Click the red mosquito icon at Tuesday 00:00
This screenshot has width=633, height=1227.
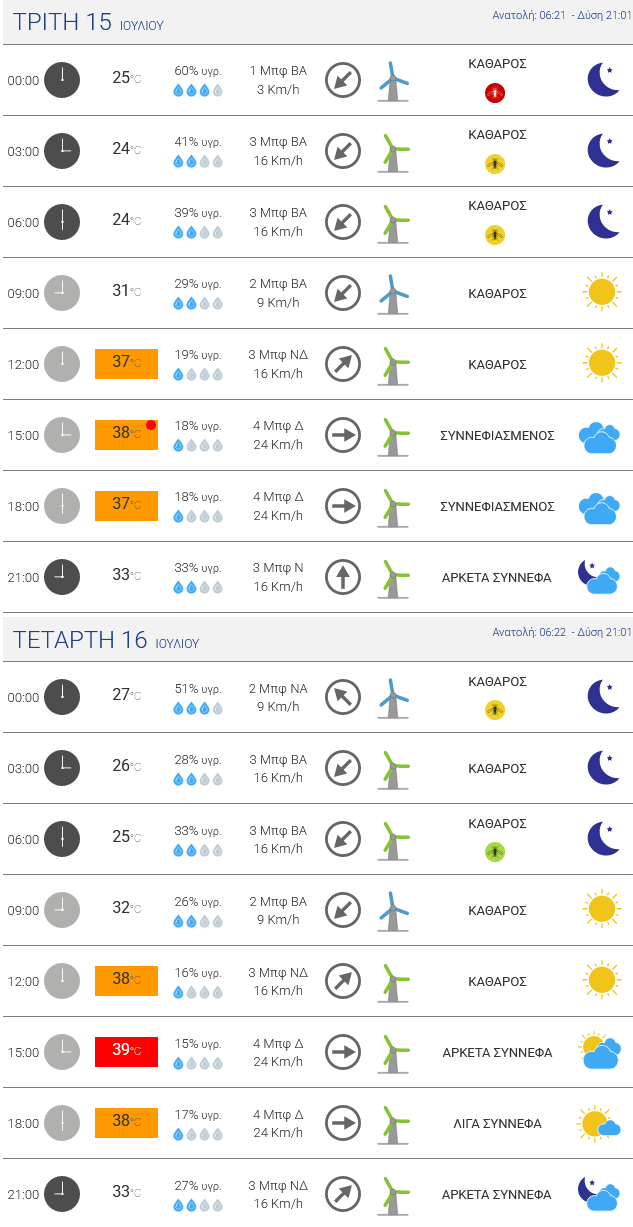[494, 93]
